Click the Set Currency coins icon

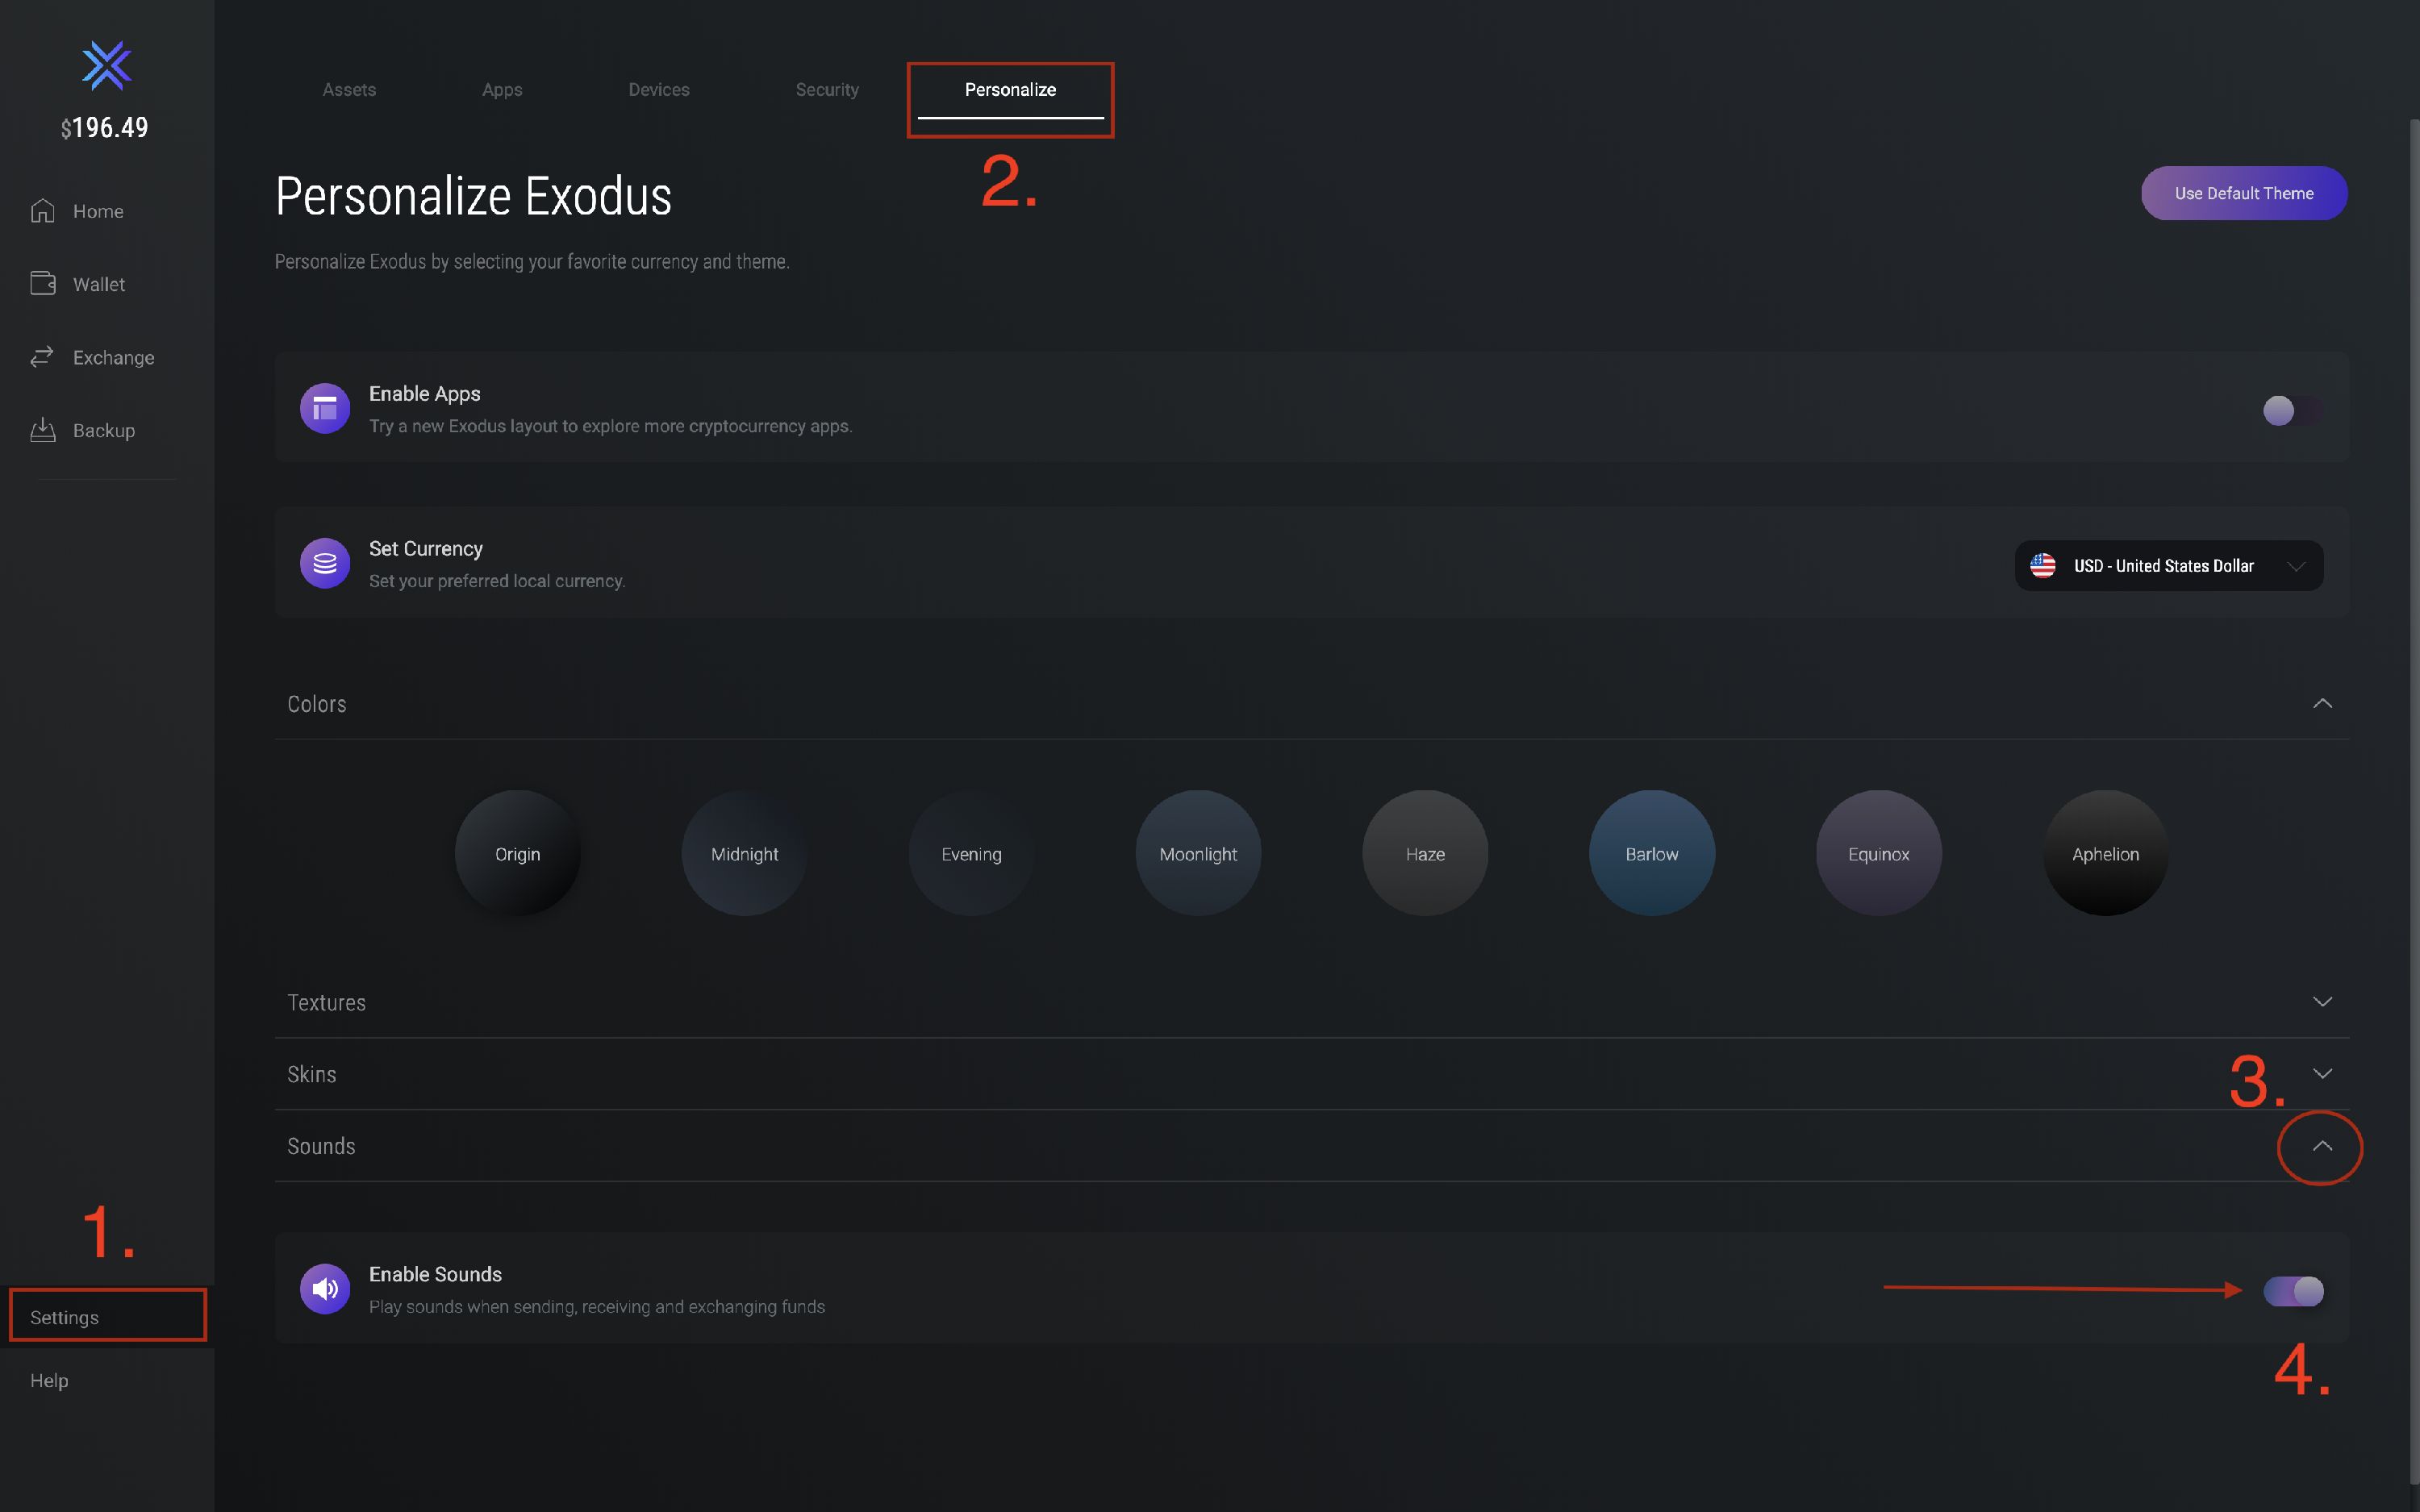click(x=325, y=563)
